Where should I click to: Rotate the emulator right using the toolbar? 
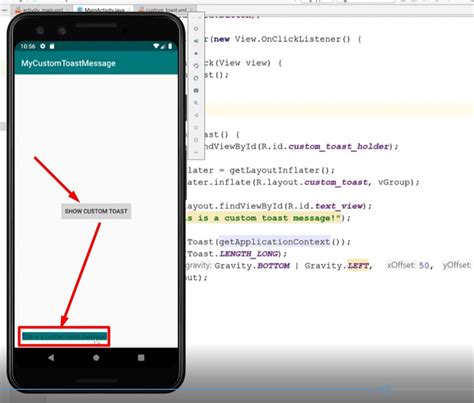[196, 78]
